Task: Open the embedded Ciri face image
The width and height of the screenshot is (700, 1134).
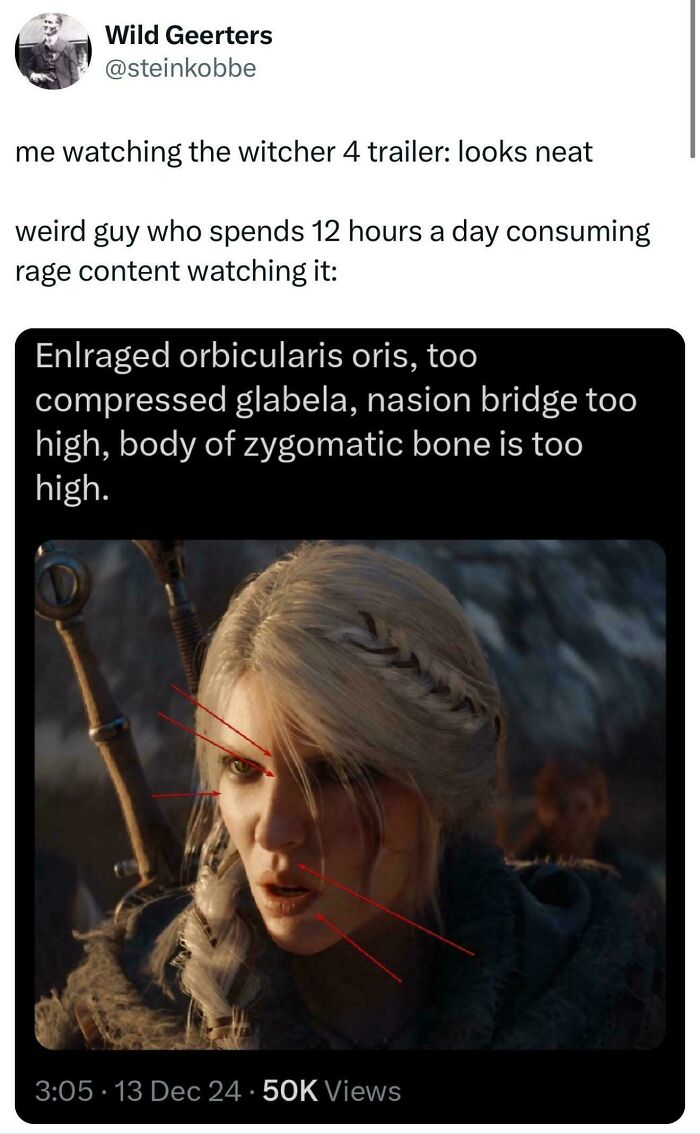Action: 350,794
